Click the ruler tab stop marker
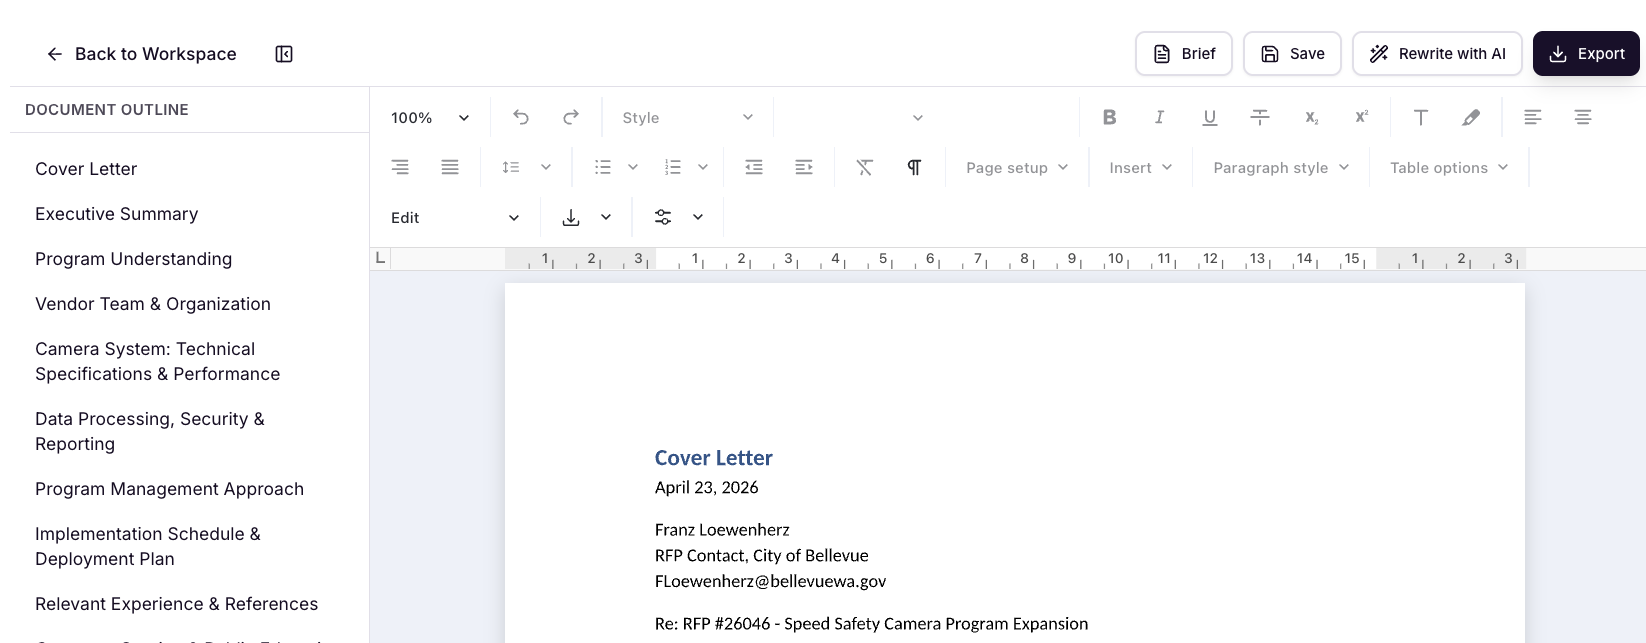Image resolution: width=1646 pixels, height=643 pixels. click(x=380, y=258)
